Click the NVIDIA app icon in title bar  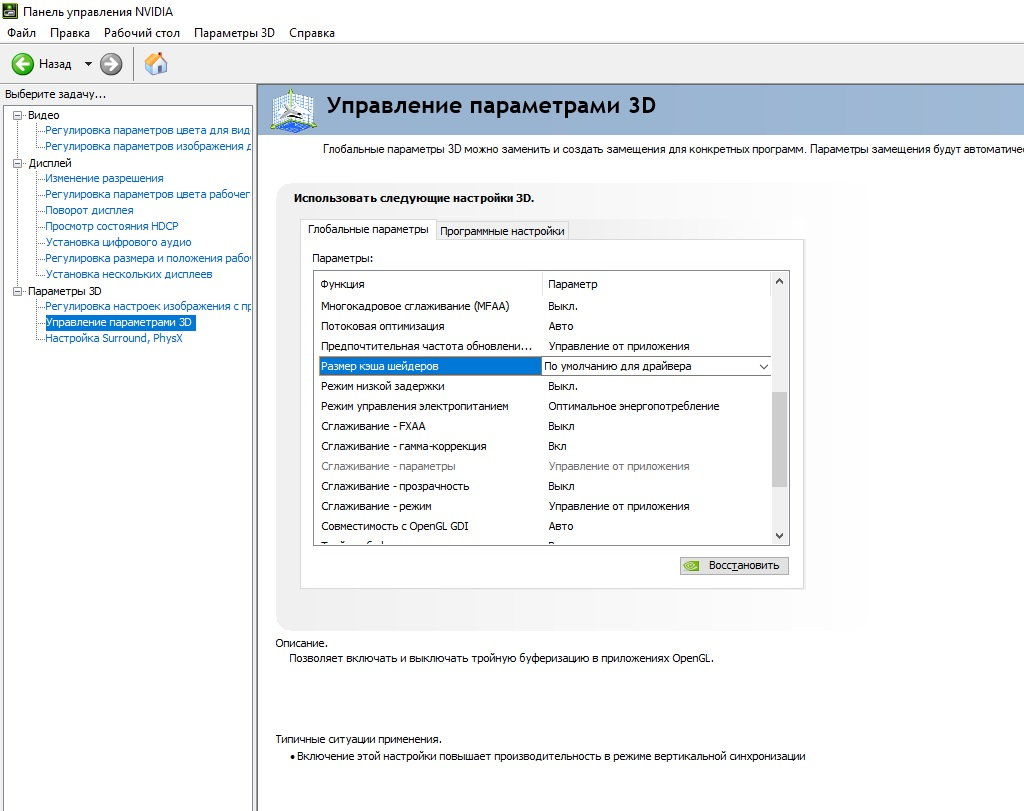10,11
